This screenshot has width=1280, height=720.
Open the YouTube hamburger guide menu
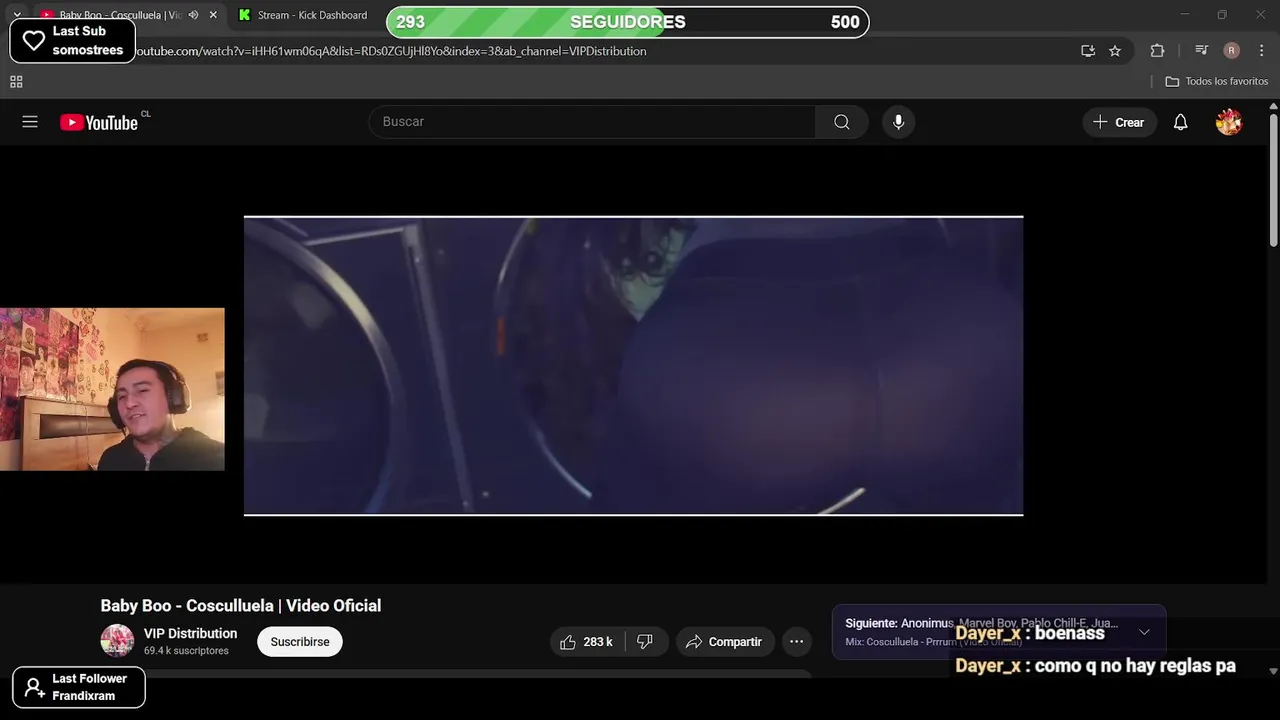(30, 122)
